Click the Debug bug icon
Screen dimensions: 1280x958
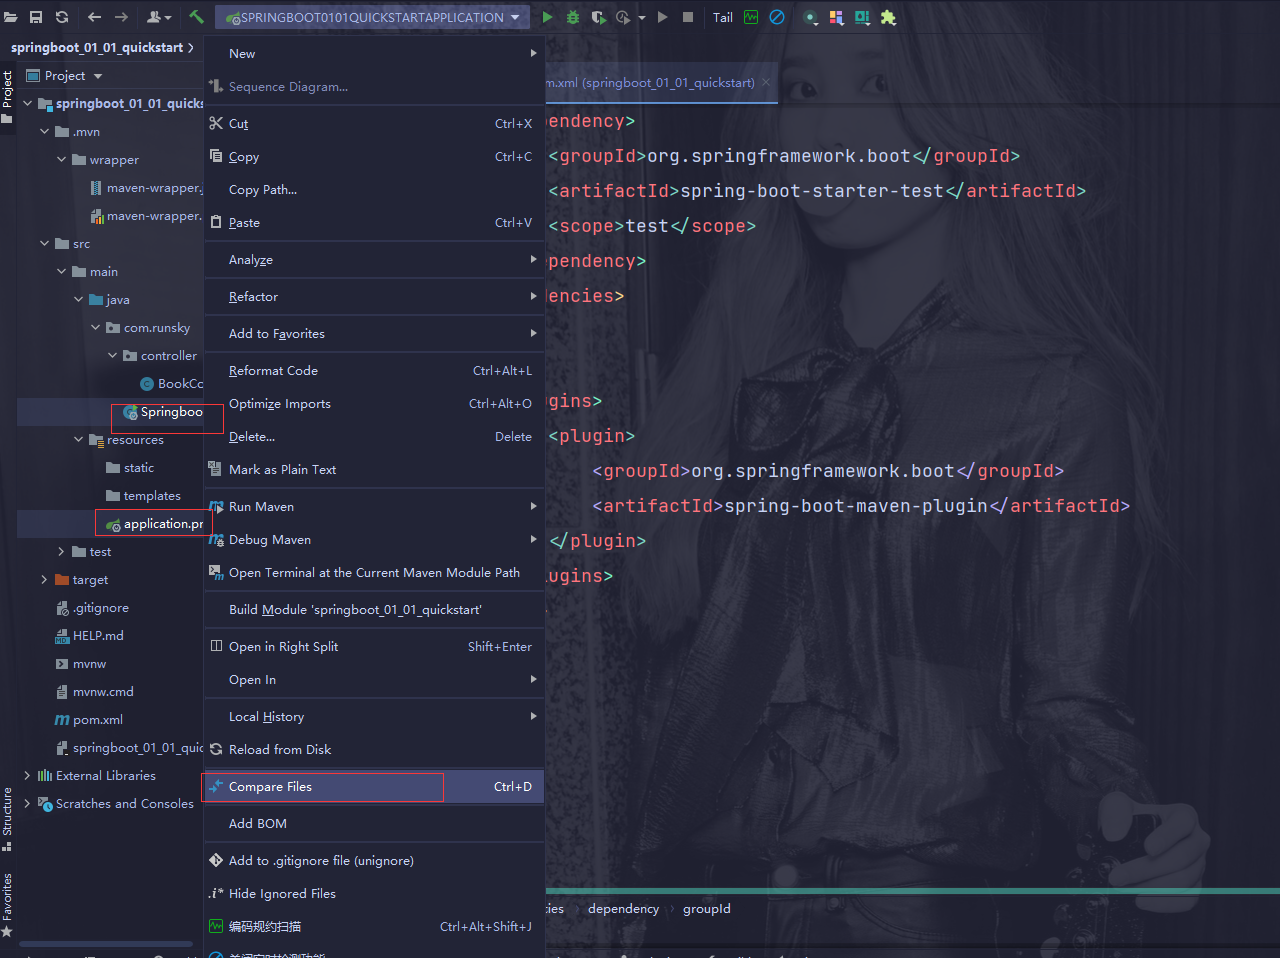[573, 17]
